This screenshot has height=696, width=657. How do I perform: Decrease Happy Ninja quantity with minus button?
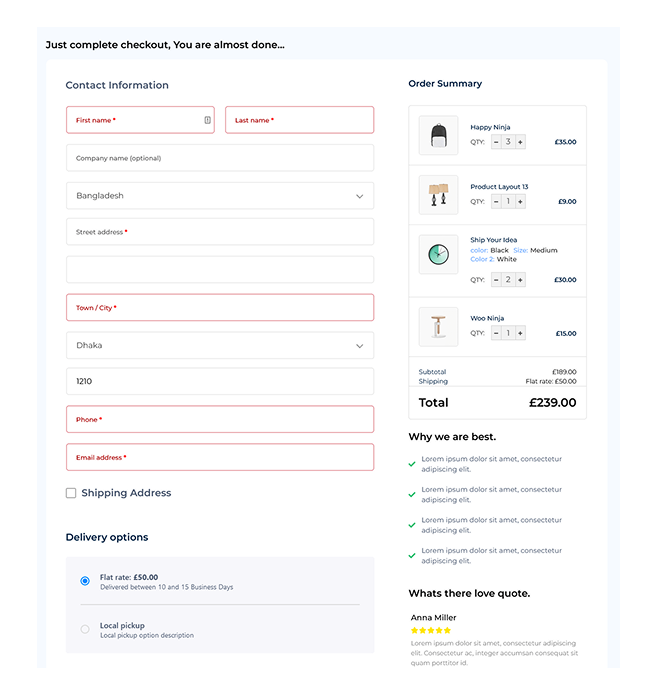pos(496,142)
